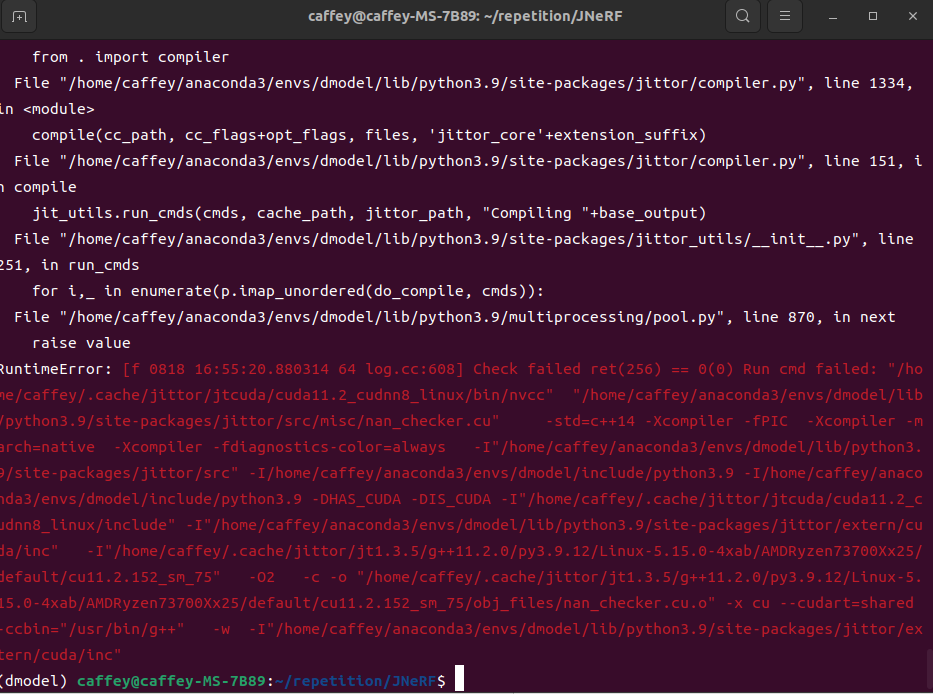Click the 'jit_utils.run_cmds' line
This screenshot has width=933, height=694.
pyautogui.click(x=369, y=213)
